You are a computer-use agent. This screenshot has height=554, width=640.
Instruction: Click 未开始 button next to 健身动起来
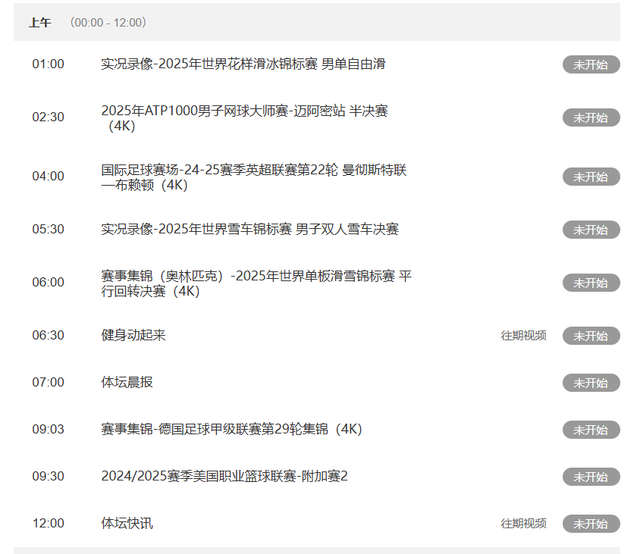(590, 336)
